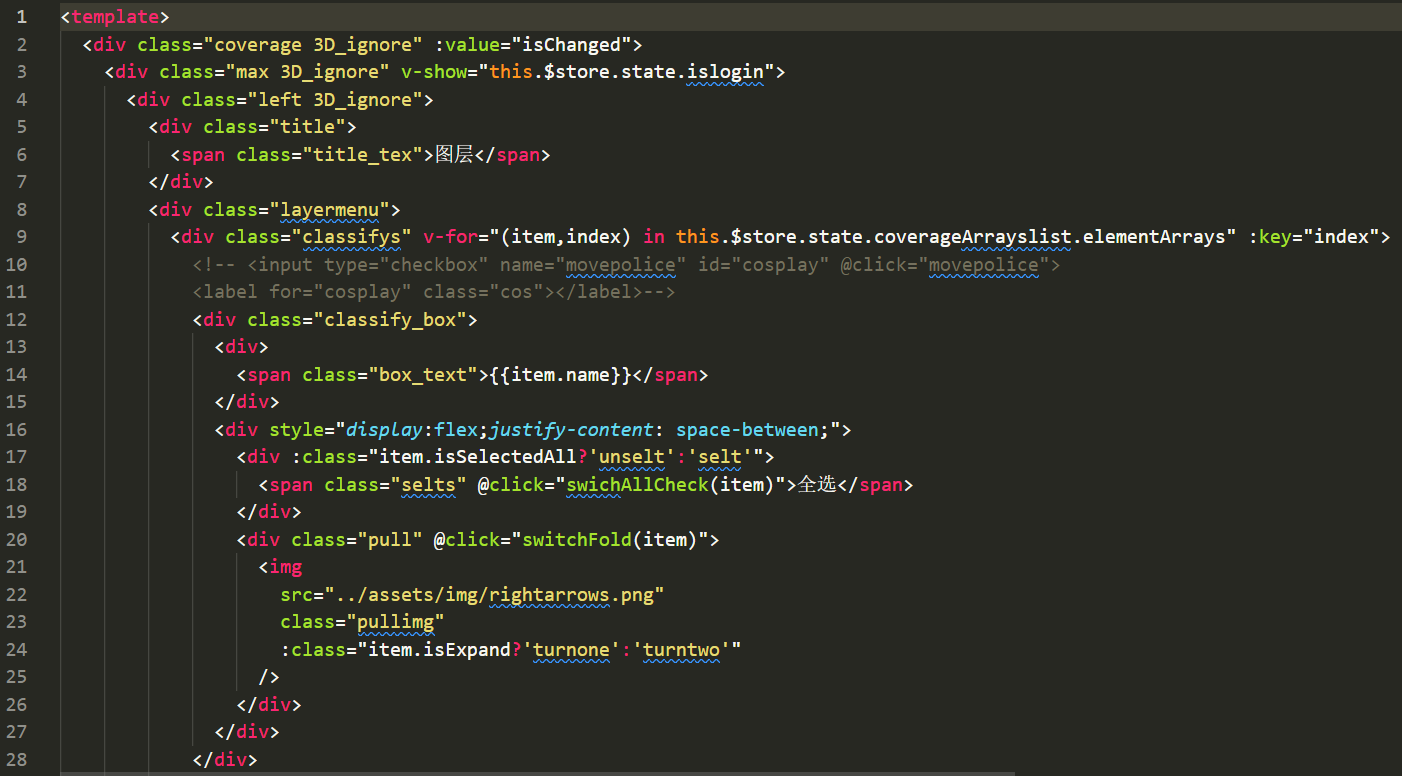
Task: Click the justify-content style property
Action: (x=572, y=430)
